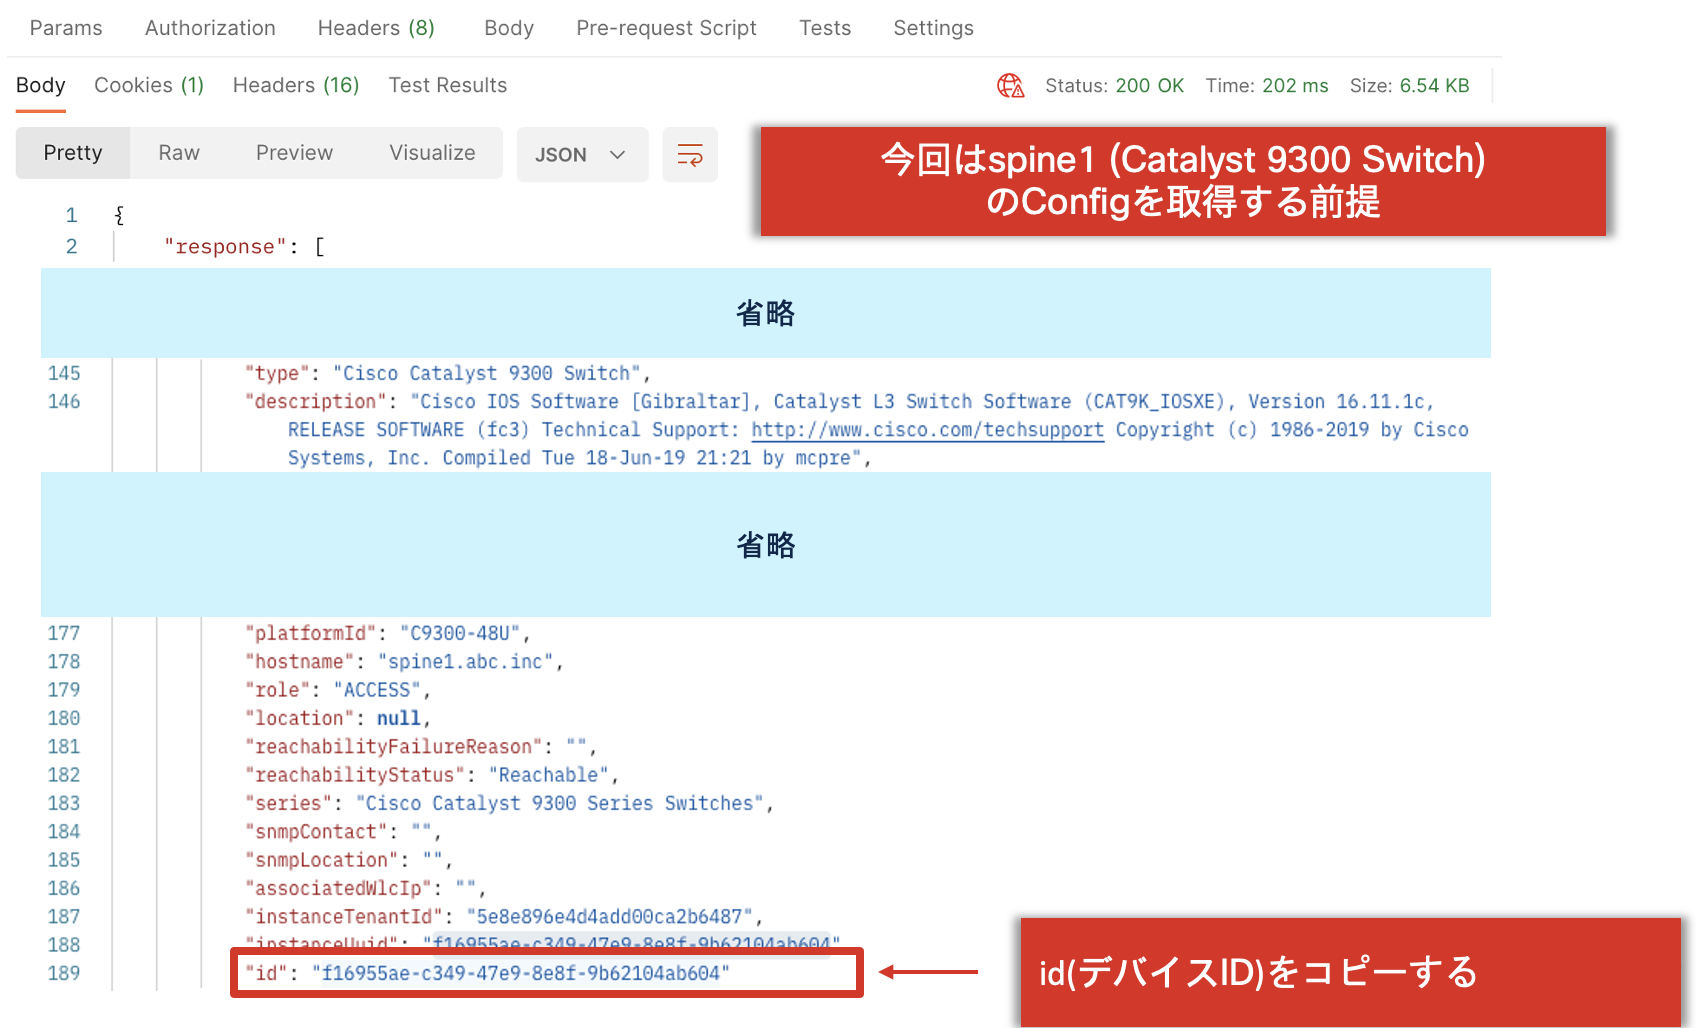Image resolution: width=1696 pixels, height=1028 pixels.
Task: Go to the Settings tab
Action: (x=933, y=28)
